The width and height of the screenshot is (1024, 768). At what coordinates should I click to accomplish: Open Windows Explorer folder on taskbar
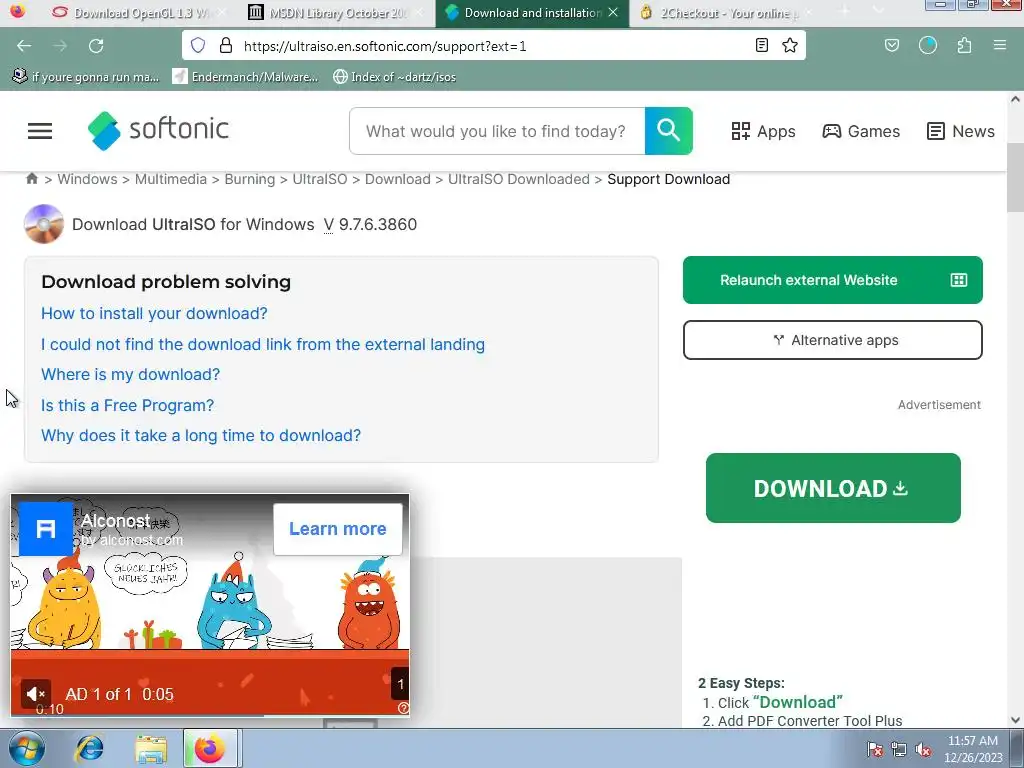(x=151, y=748)
